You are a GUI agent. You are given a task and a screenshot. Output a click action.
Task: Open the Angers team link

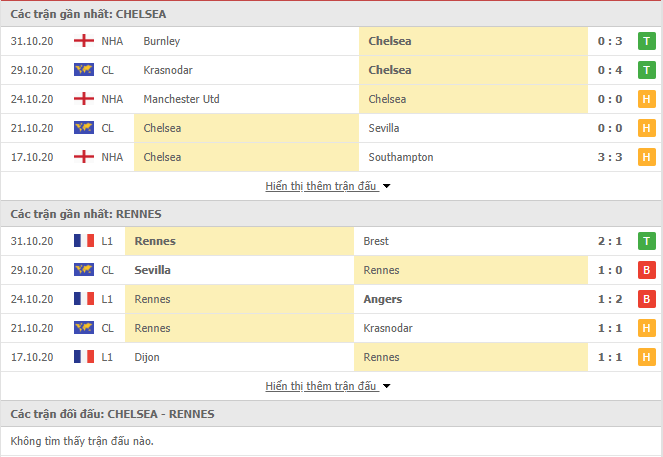(383, 299)
